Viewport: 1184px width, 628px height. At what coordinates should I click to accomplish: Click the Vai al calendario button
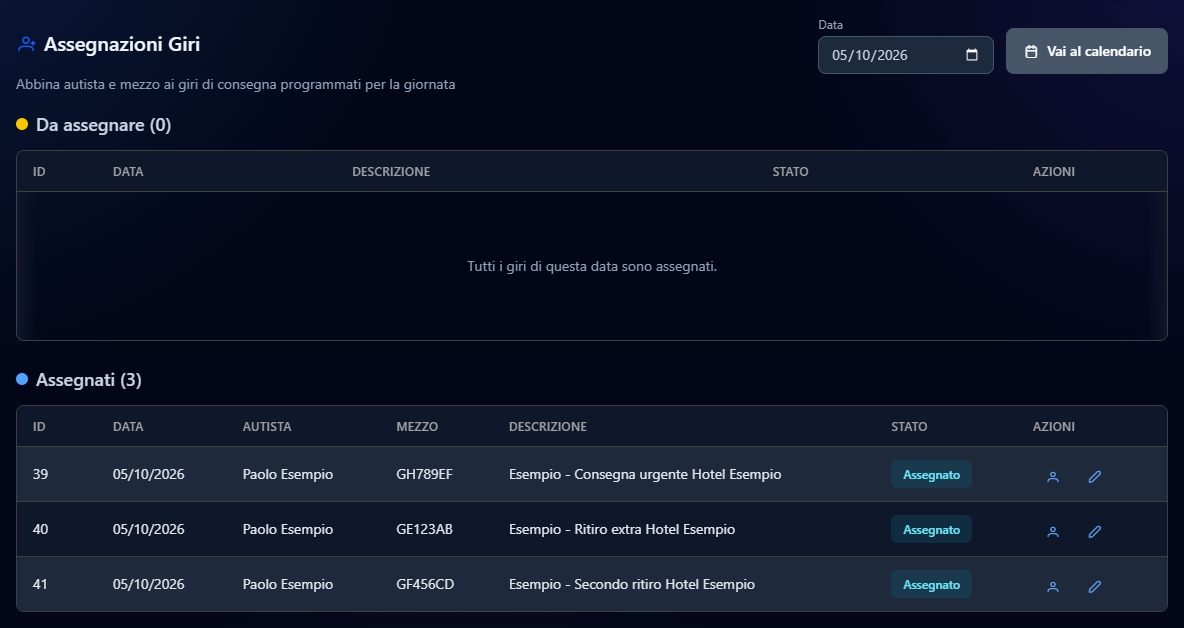click(1087, 51)
